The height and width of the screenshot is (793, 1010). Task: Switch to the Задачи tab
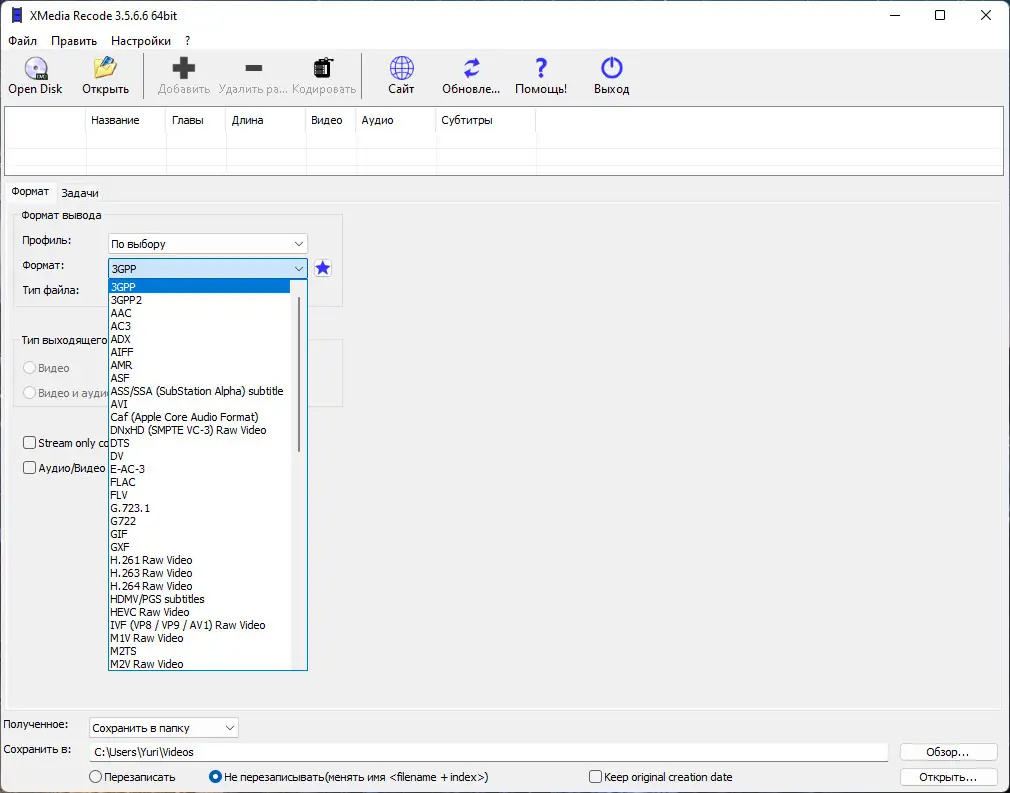[80, 193]
